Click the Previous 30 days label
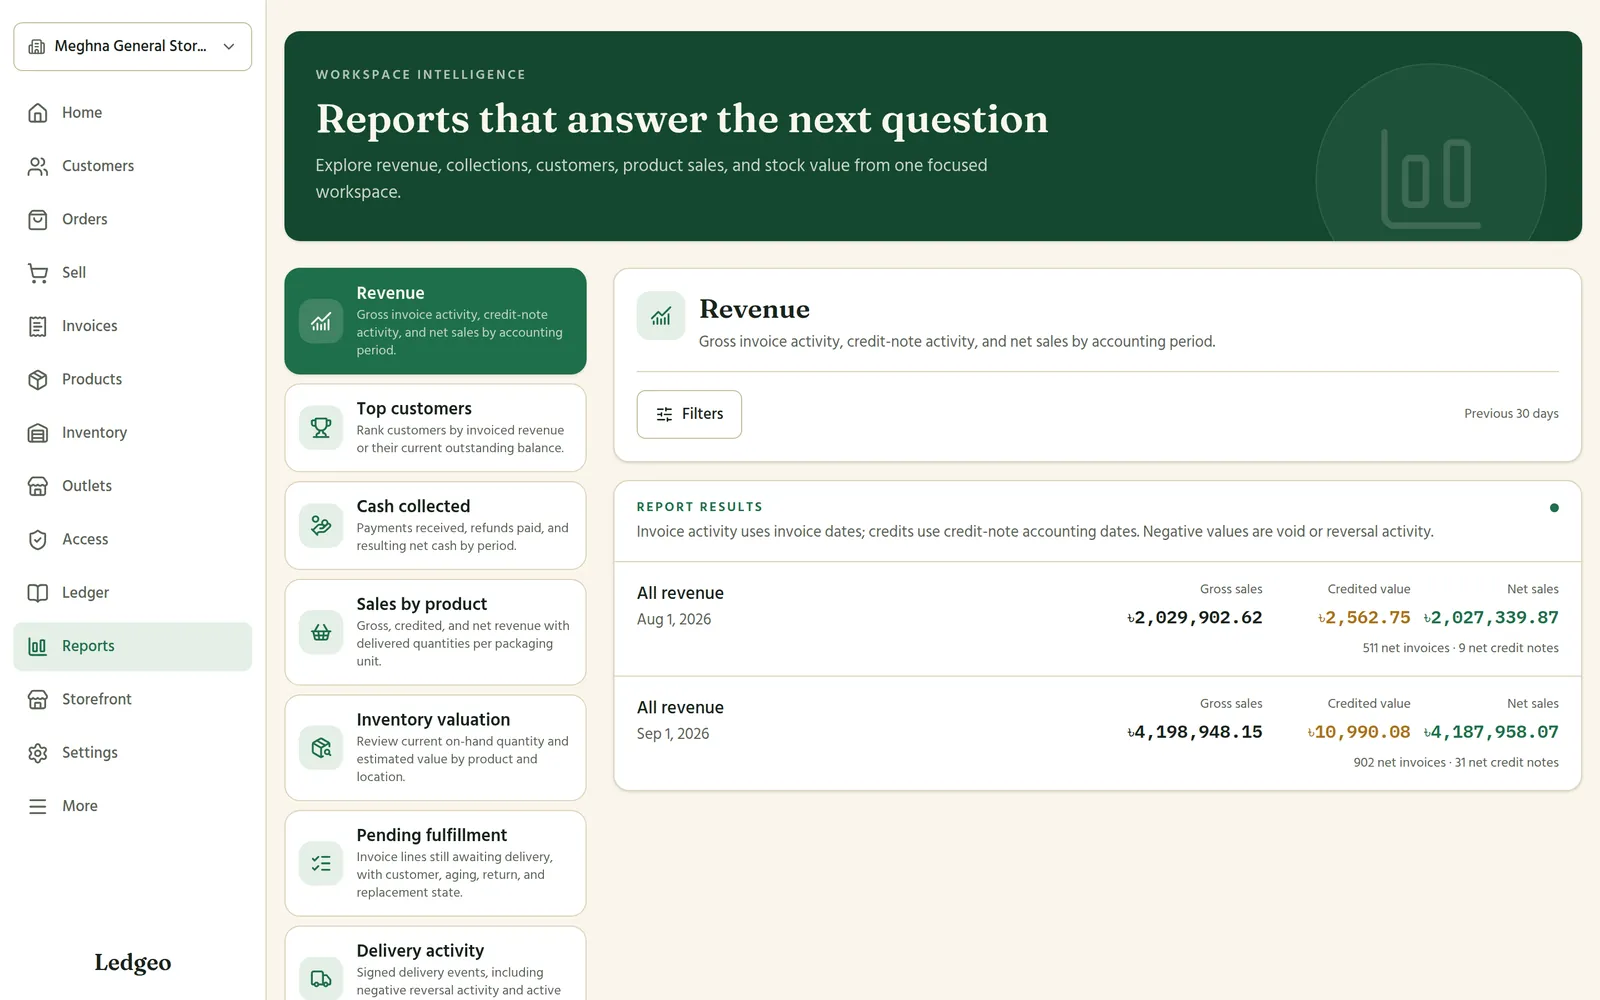The width and height of the screenshot is (1600, 1000). coord(1511,414)
